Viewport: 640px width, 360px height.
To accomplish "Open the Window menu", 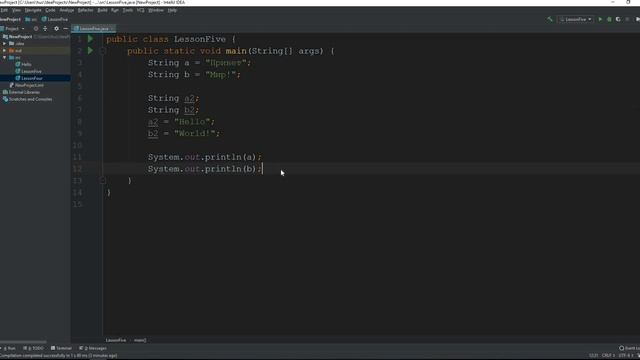I will 156,10.
